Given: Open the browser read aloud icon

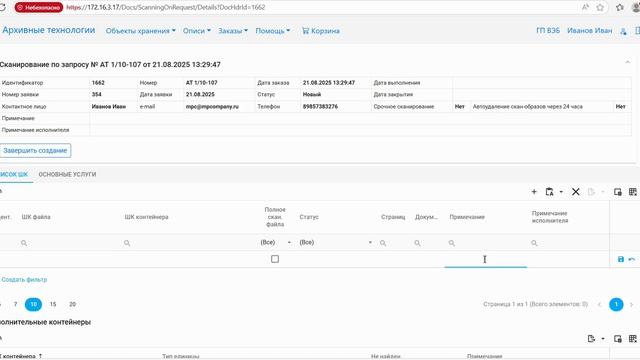Looking at the screenshot, I should click(585, 7).
